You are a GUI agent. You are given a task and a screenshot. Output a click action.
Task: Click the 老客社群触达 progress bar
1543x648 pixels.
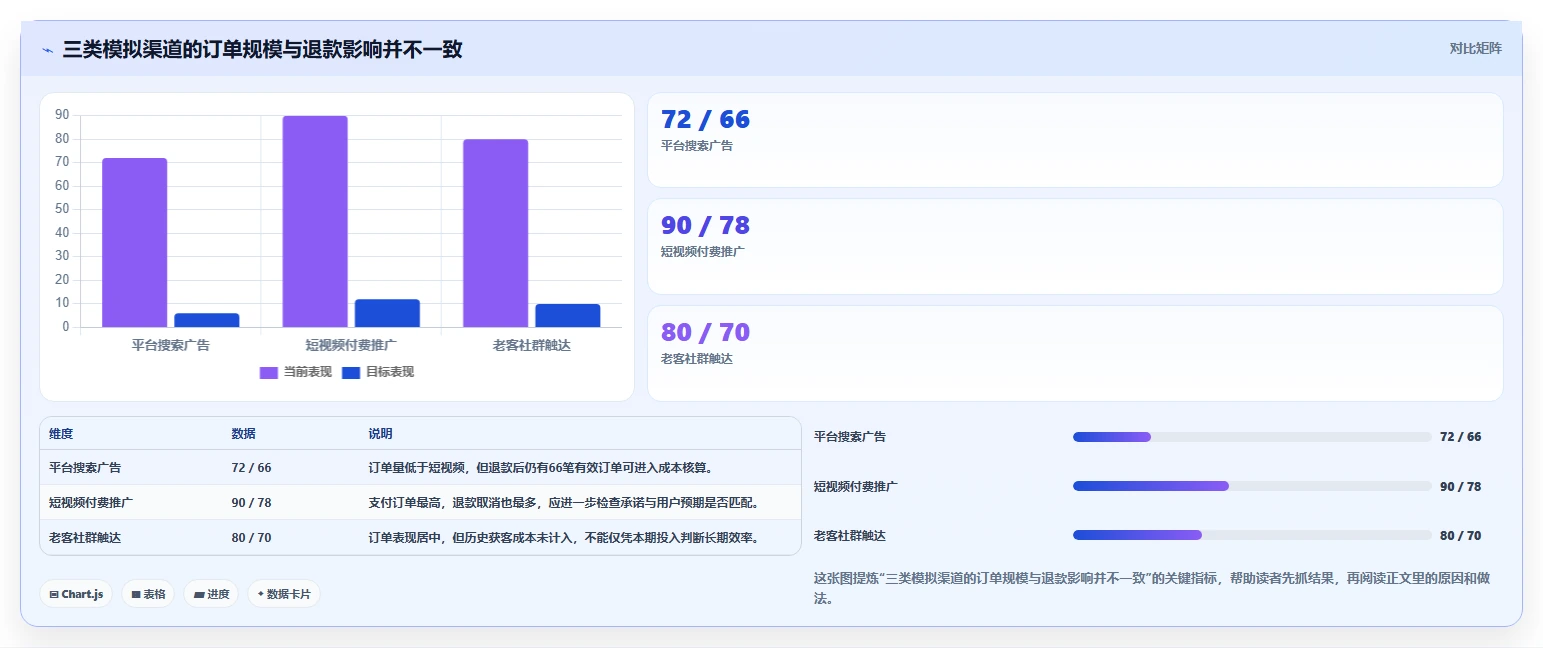pyautogui.click(x=1252, y=535)
